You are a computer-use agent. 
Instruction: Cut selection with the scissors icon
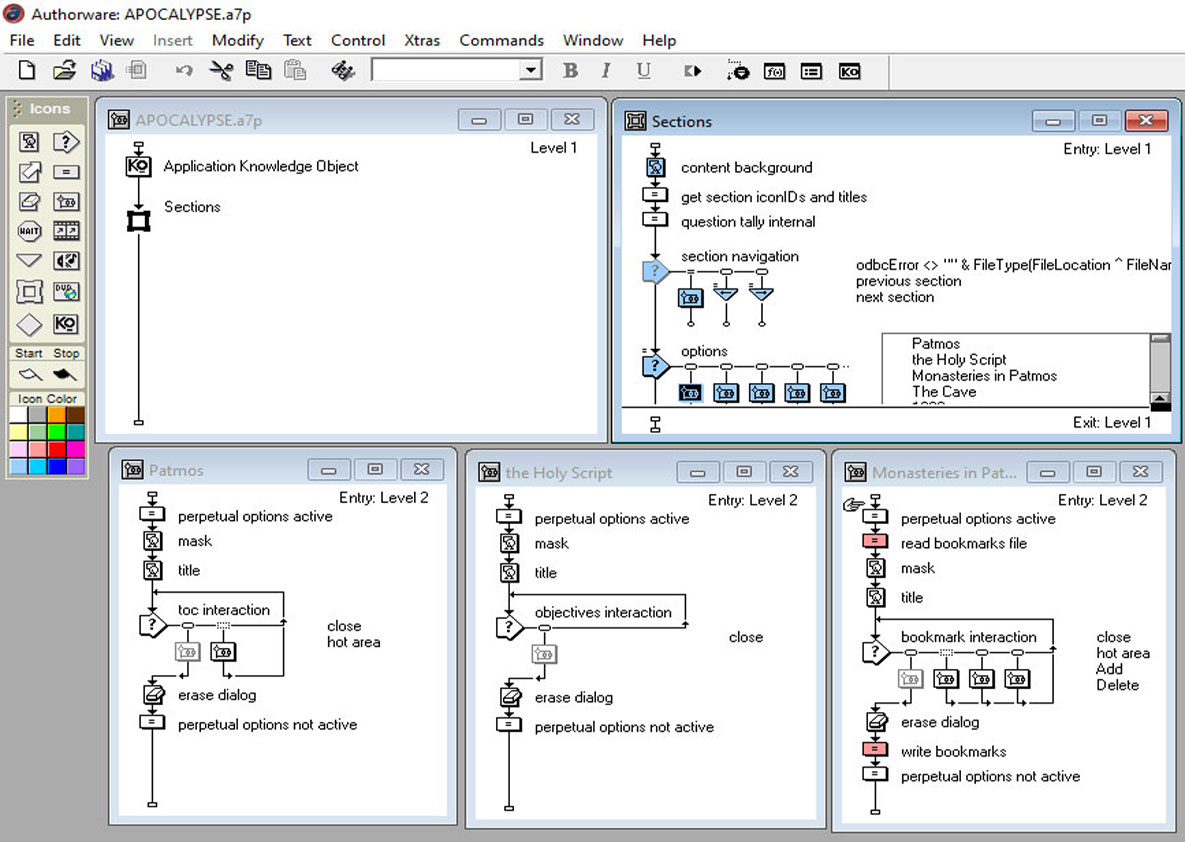[x=221, y=71]
